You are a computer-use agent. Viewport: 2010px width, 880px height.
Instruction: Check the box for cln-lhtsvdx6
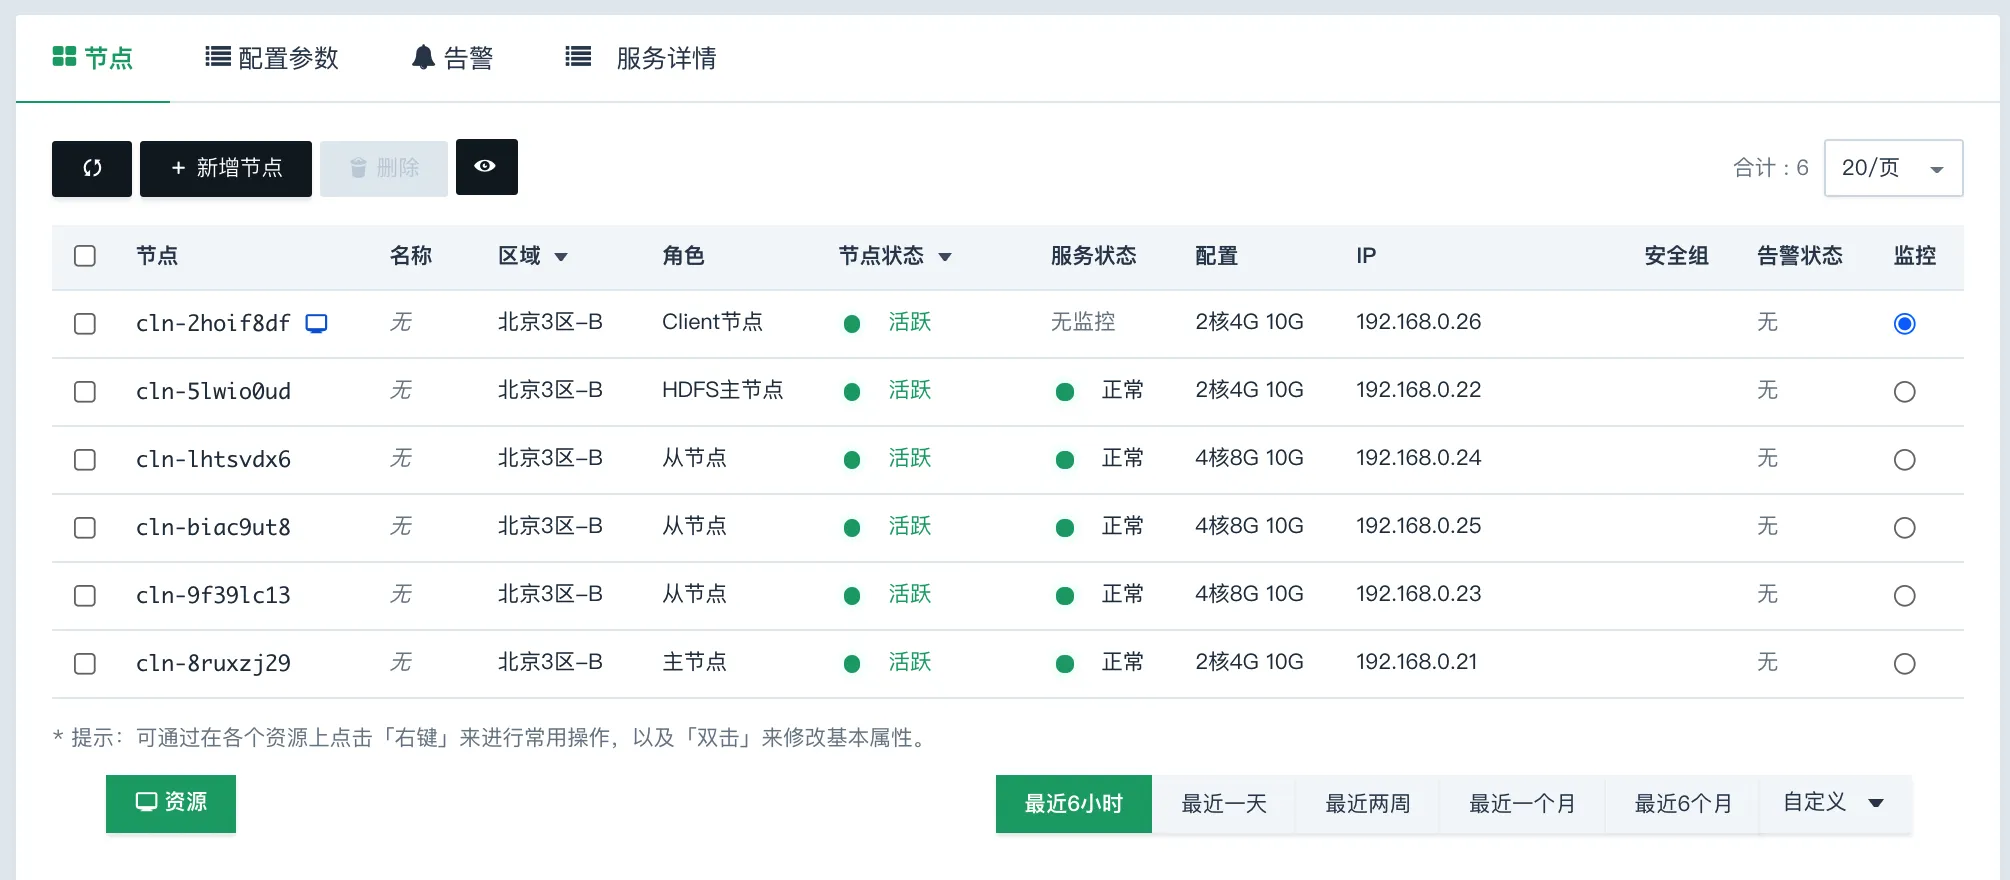(85, 460)
